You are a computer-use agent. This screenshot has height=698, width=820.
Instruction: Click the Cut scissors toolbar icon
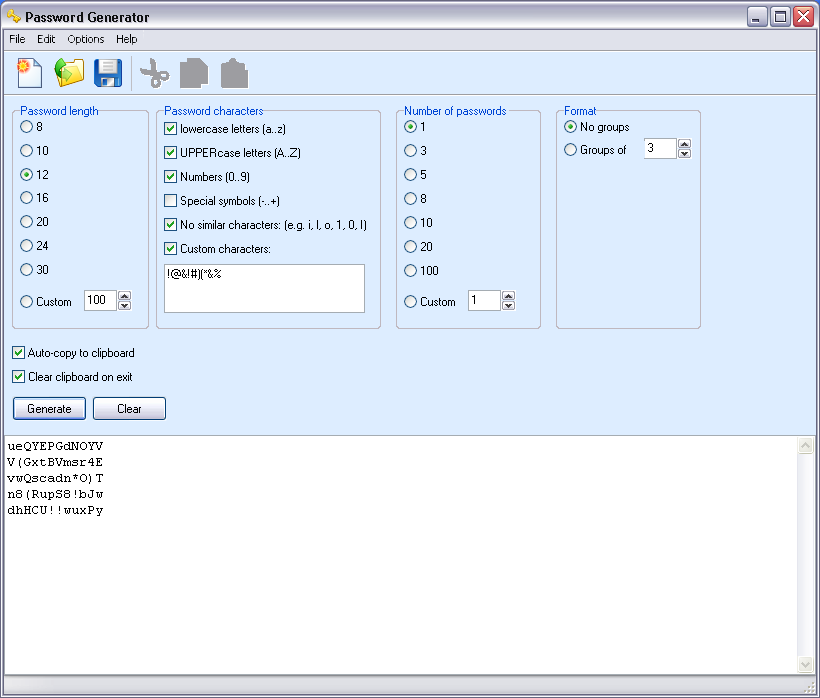154,73
